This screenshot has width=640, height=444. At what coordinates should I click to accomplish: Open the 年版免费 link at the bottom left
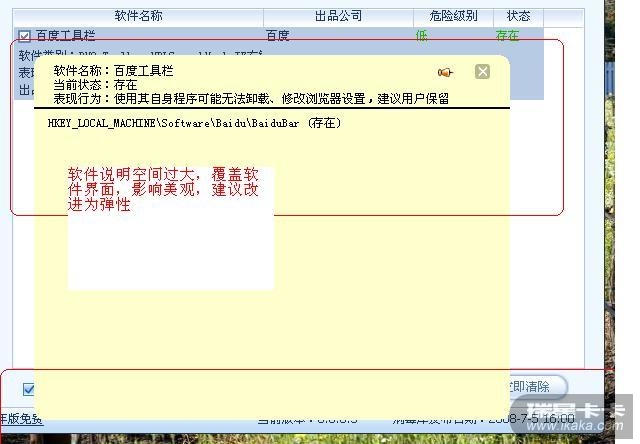[20, 419]
